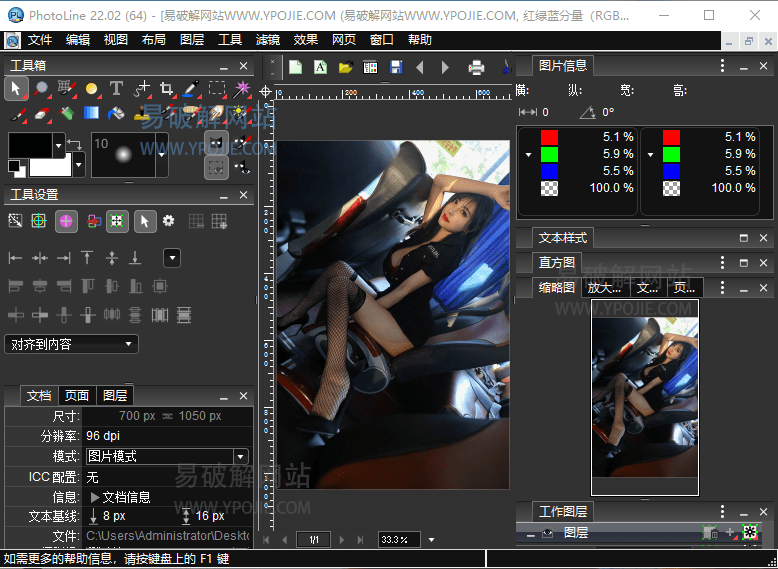Swap foreground and background colors arrow

[74, 144]
